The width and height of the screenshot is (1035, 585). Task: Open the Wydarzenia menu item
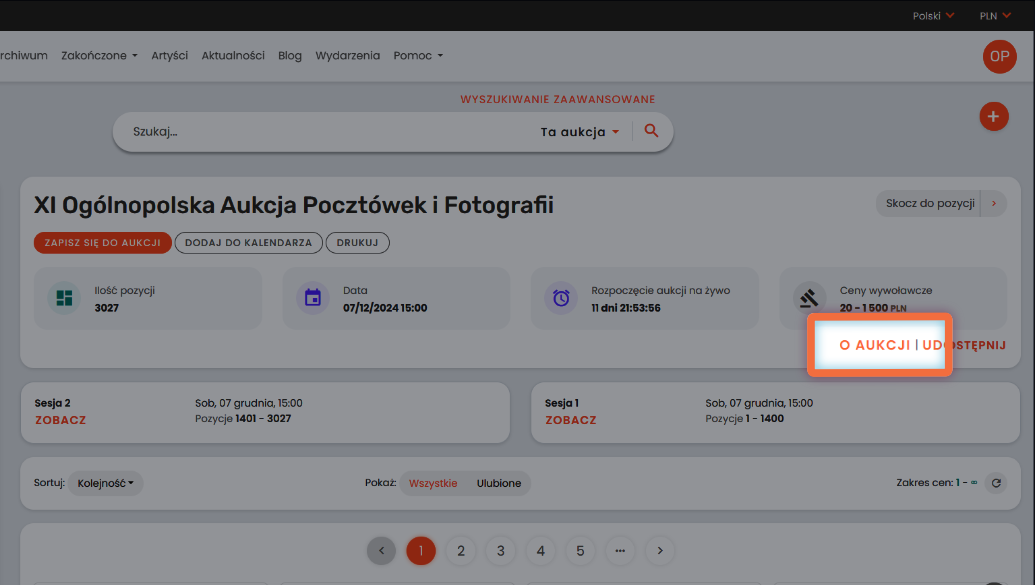pyautogui.click(x=348, y=55)
